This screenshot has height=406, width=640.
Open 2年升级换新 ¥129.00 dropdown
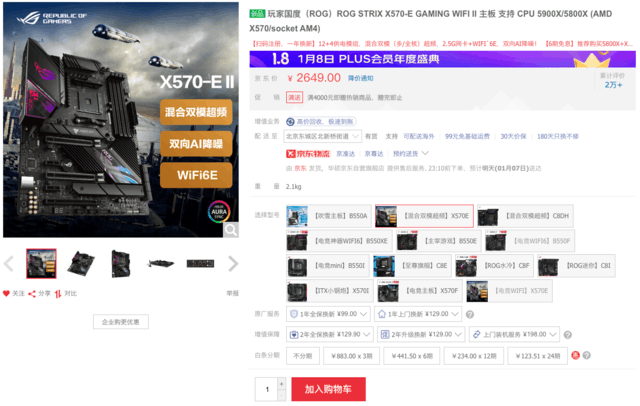click(x=421, y=335)
